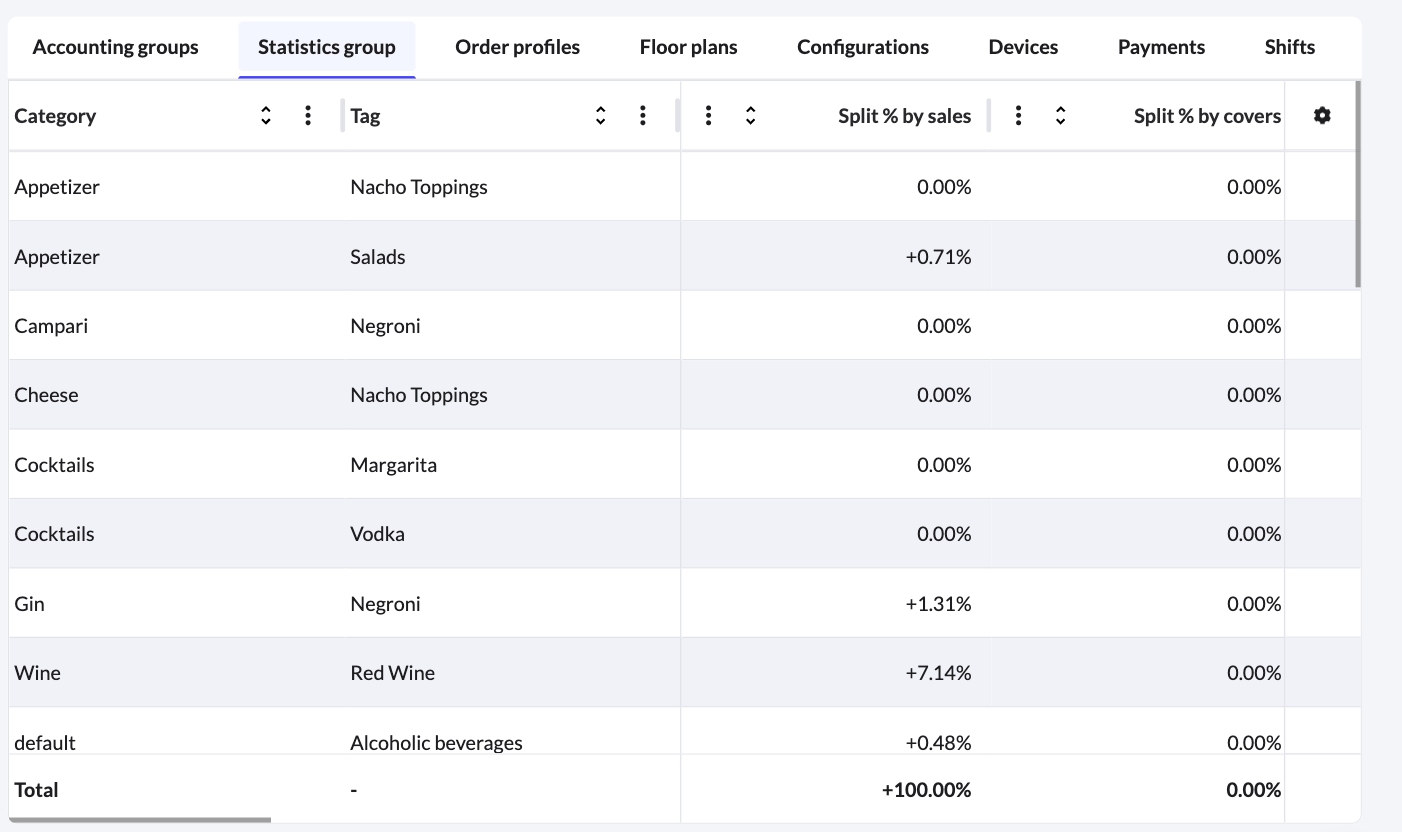Image resolution: width=1402 pixels, height=832 pixels.
Task: Go to the Payments tab
Action: [1161, 46]
